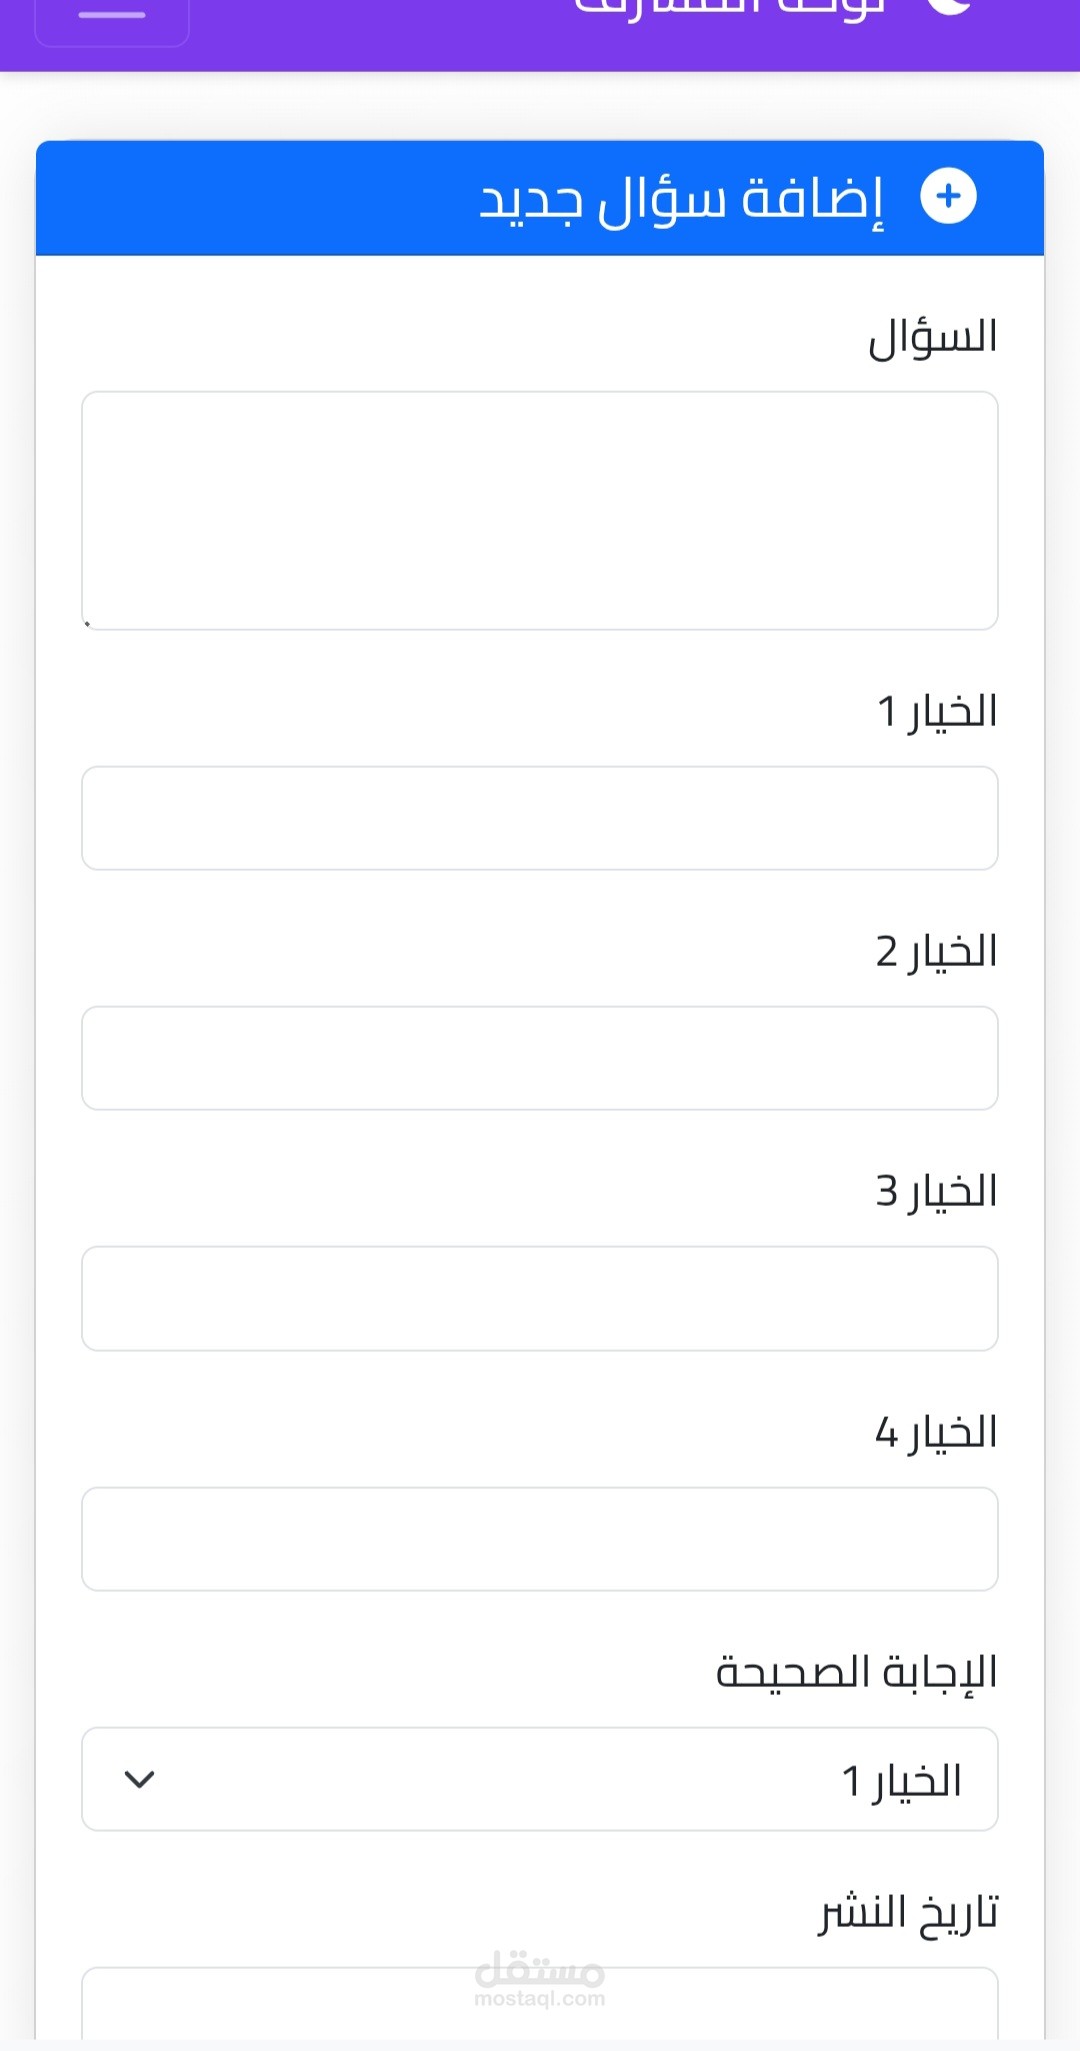This screenshot has height=2051, width=1080.
Task: Click the partially visible dashboard title in purple bar
Action: (x=730, y=8)
